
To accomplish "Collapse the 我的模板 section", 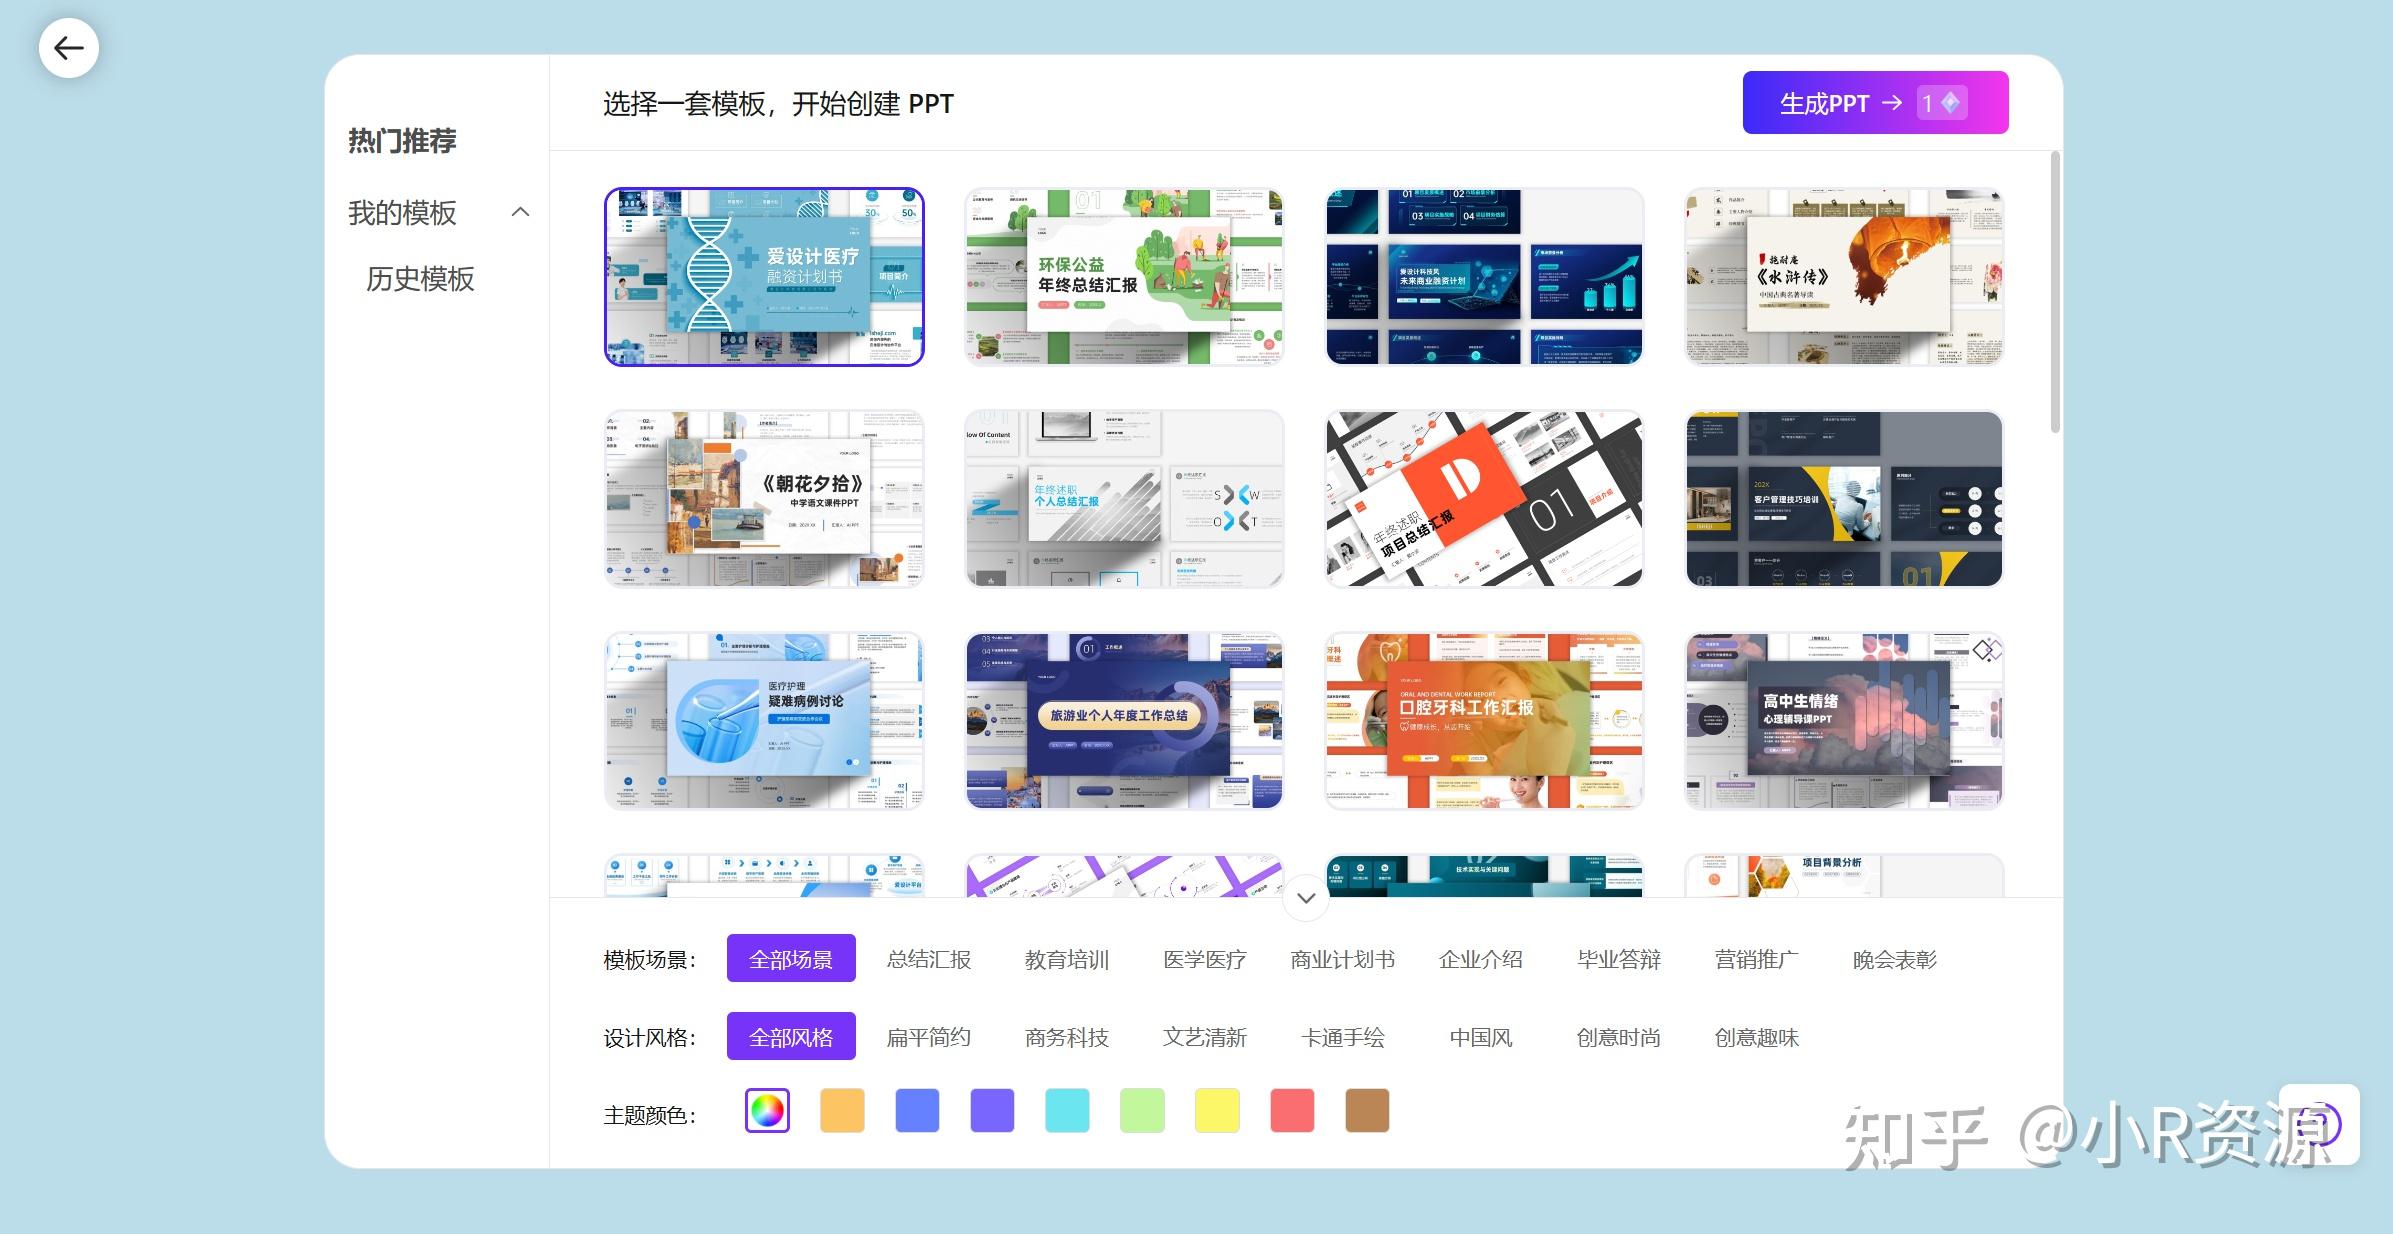I will coord(519,212).
